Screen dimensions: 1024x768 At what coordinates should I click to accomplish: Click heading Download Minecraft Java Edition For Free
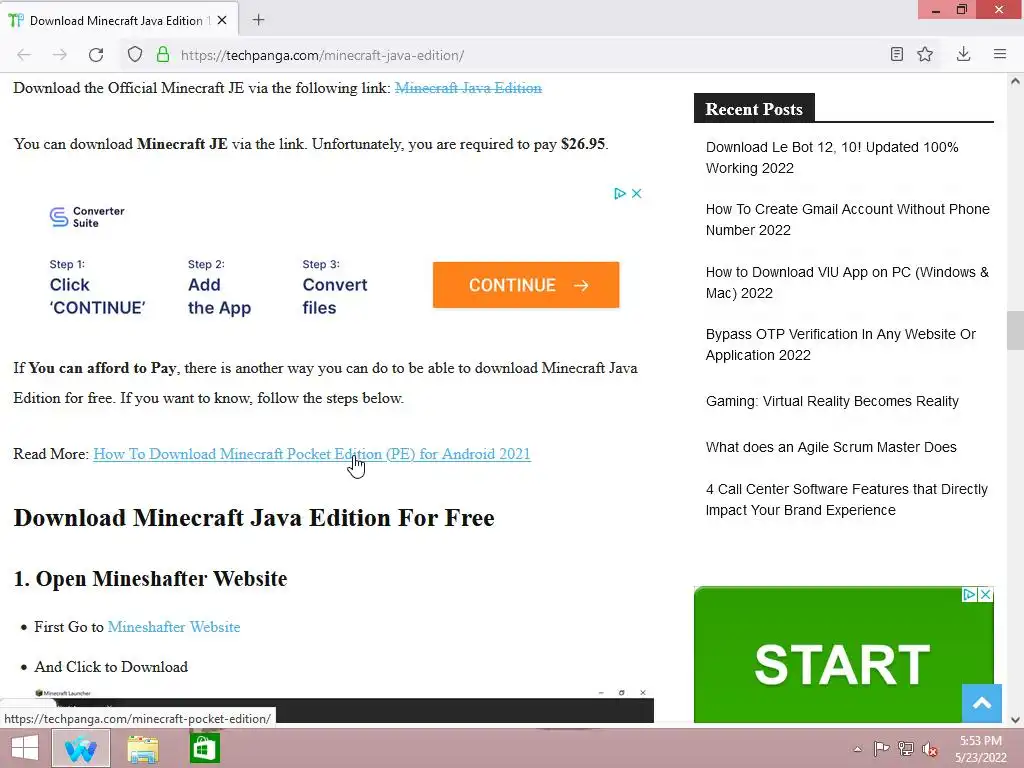pos(254,518)
